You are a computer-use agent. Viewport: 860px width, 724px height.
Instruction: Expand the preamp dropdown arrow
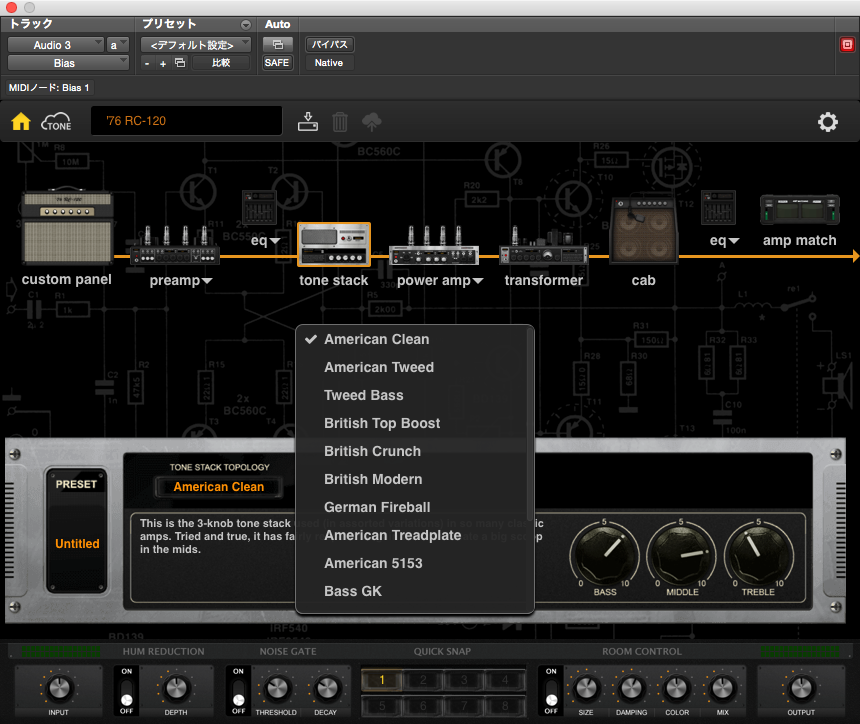(x=207, y=281)
